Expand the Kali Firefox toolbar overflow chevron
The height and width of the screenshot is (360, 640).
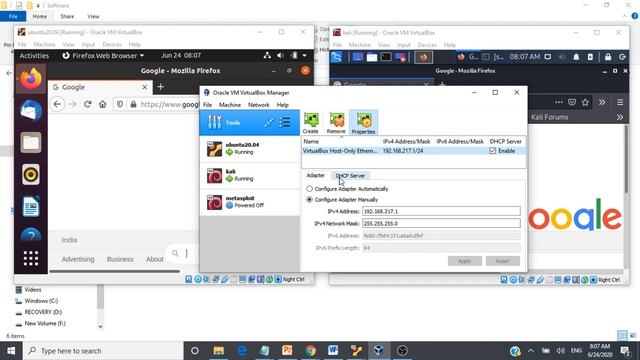coord(602,102)
